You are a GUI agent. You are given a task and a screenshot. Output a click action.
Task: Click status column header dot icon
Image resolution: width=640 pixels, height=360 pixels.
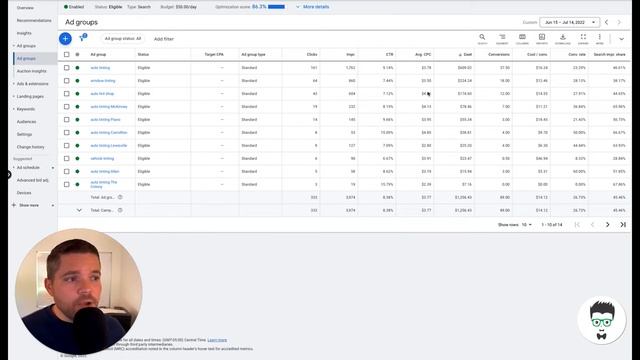[77, 54]
